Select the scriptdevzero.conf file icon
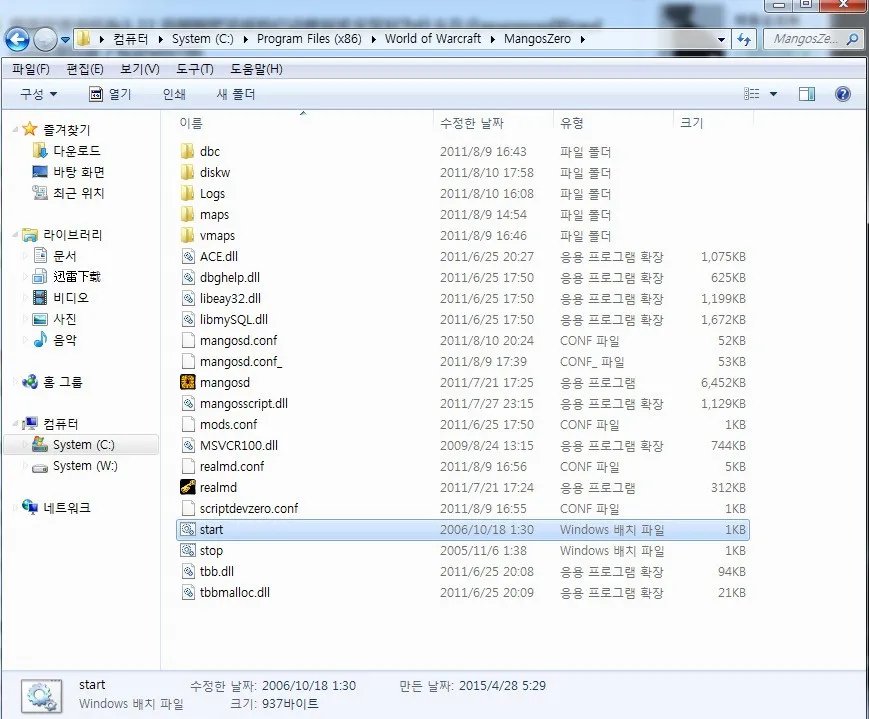 [188, 508]
